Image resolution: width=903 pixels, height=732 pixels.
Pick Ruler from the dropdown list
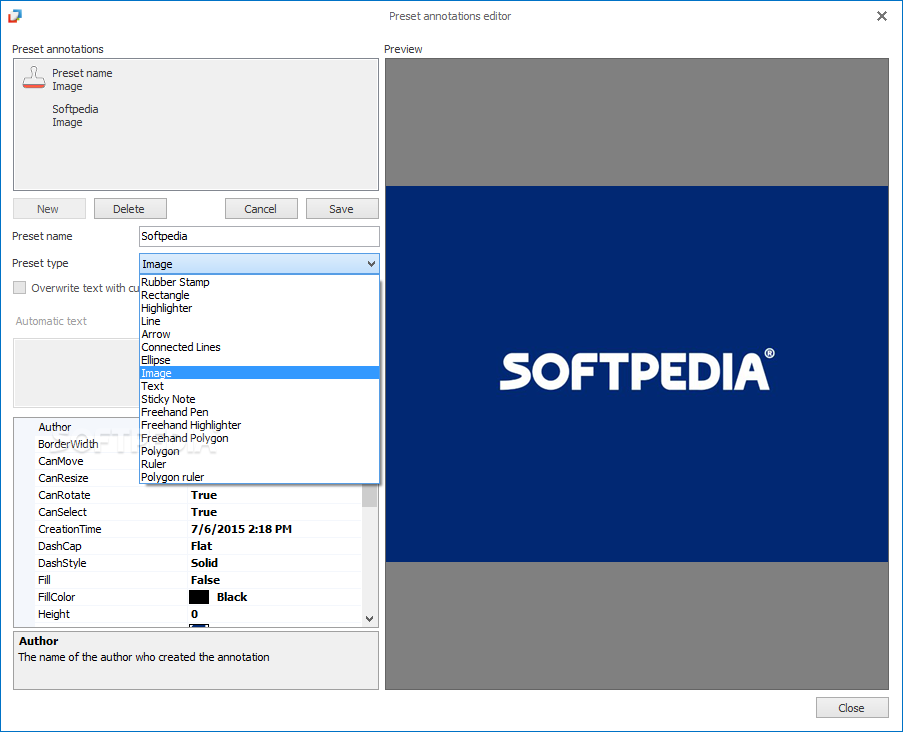[259, 464]
